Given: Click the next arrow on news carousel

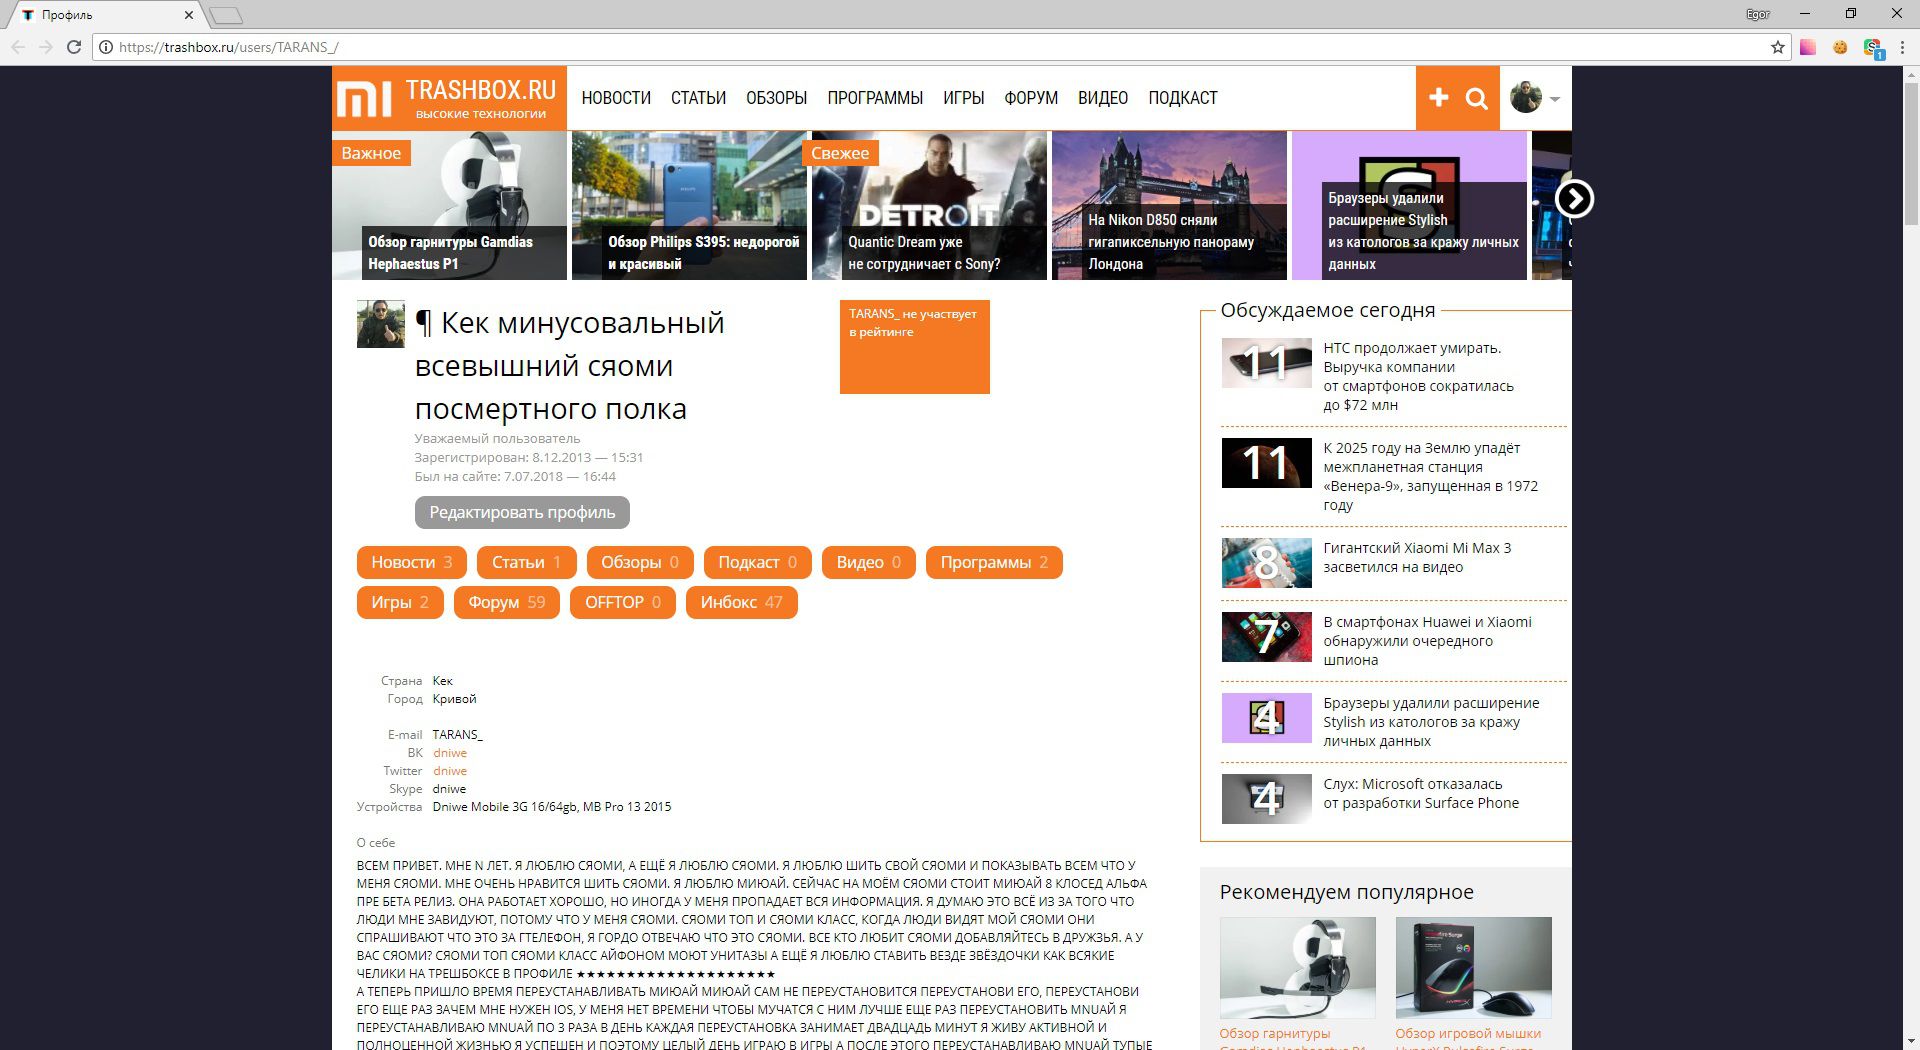Looking at the screenshot, I should 1574,199.
